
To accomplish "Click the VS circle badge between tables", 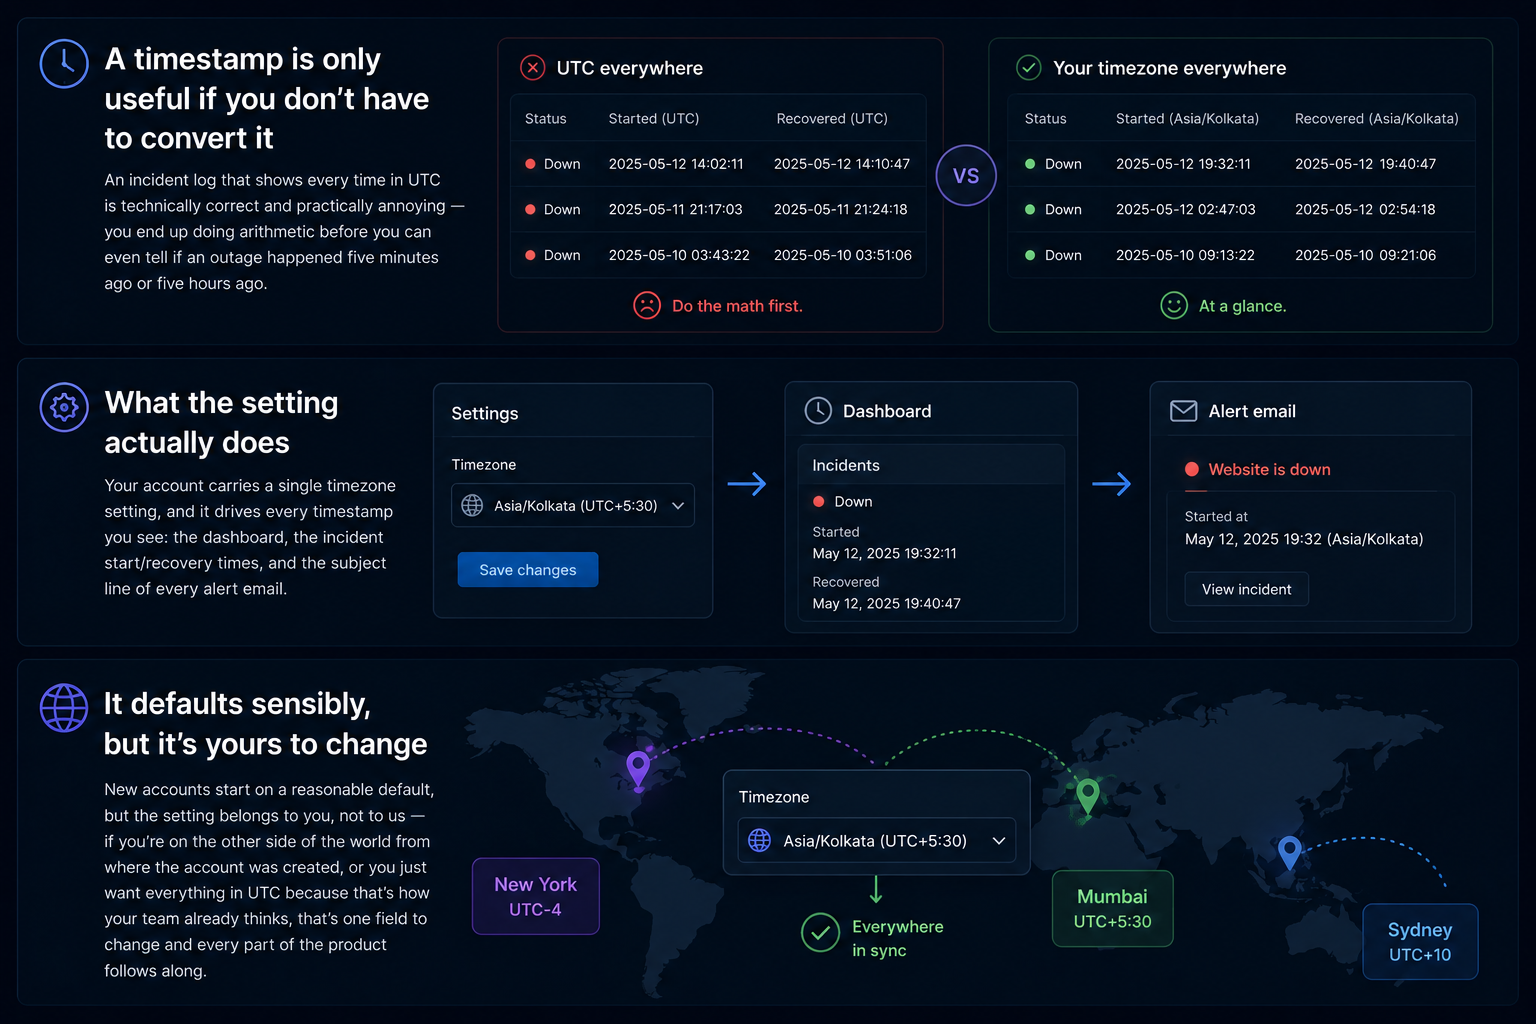I will tap(966, 175).
